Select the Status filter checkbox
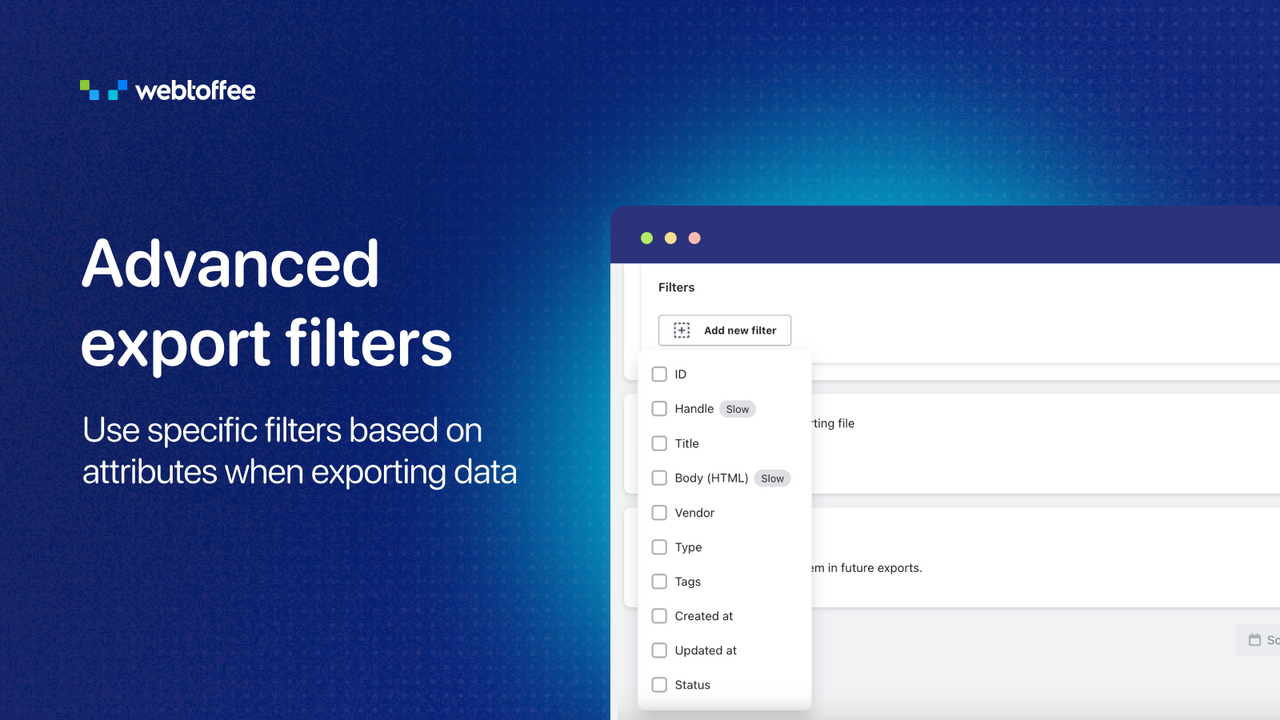Viewport: 1280px width, 720px height. pos(659,685)
